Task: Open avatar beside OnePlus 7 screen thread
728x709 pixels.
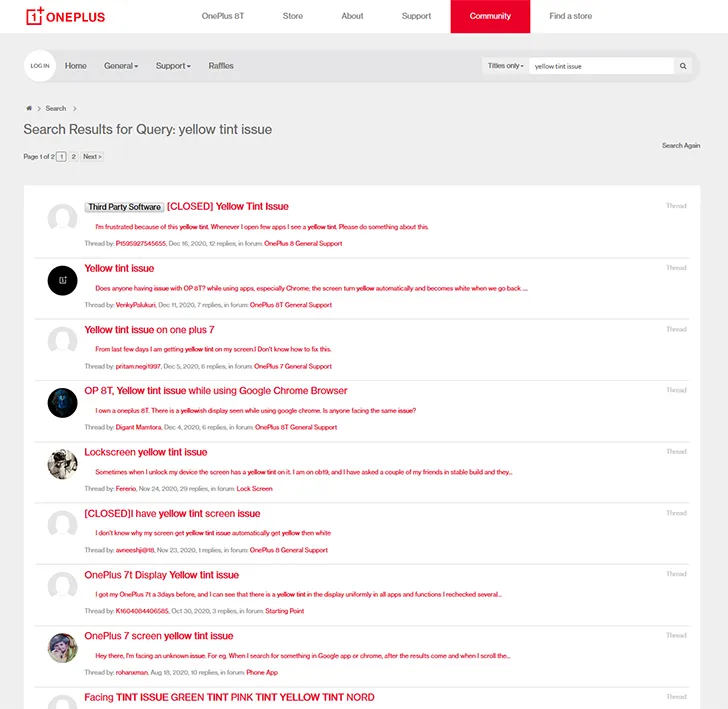Action: [x=62, y=648]
